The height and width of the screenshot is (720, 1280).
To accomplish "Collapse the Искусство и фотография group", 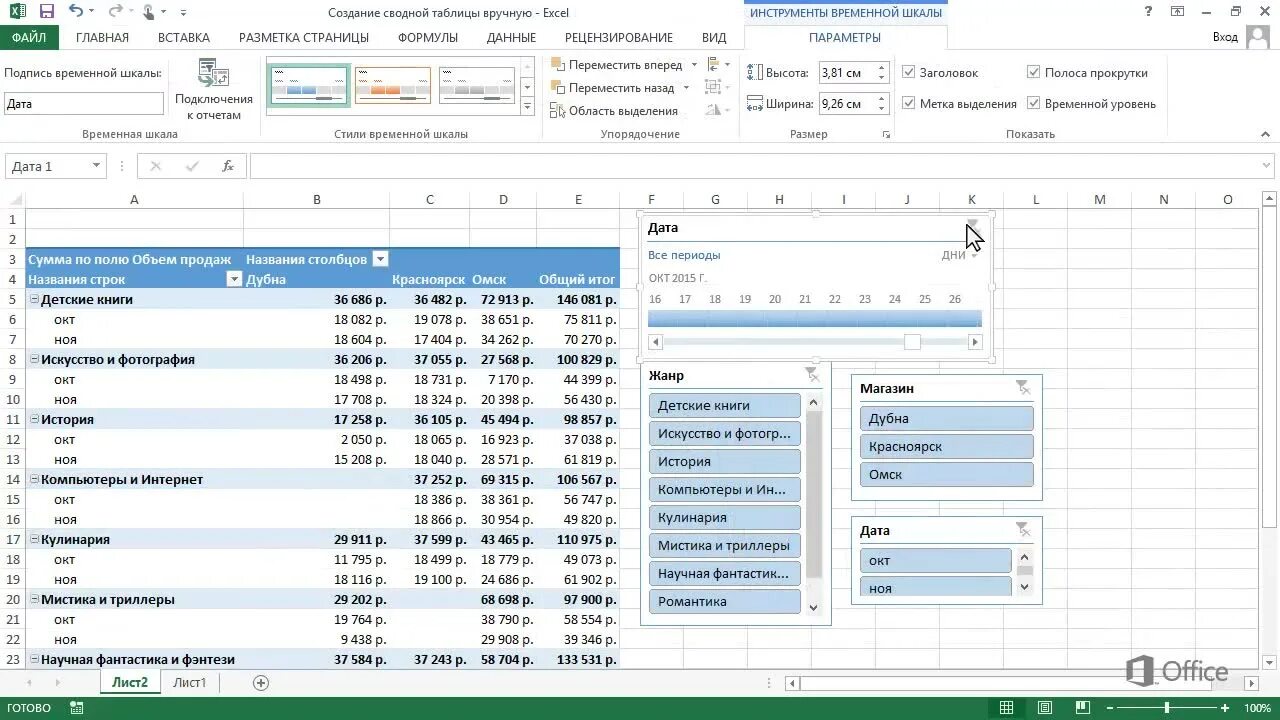I will tap(34, 359).
